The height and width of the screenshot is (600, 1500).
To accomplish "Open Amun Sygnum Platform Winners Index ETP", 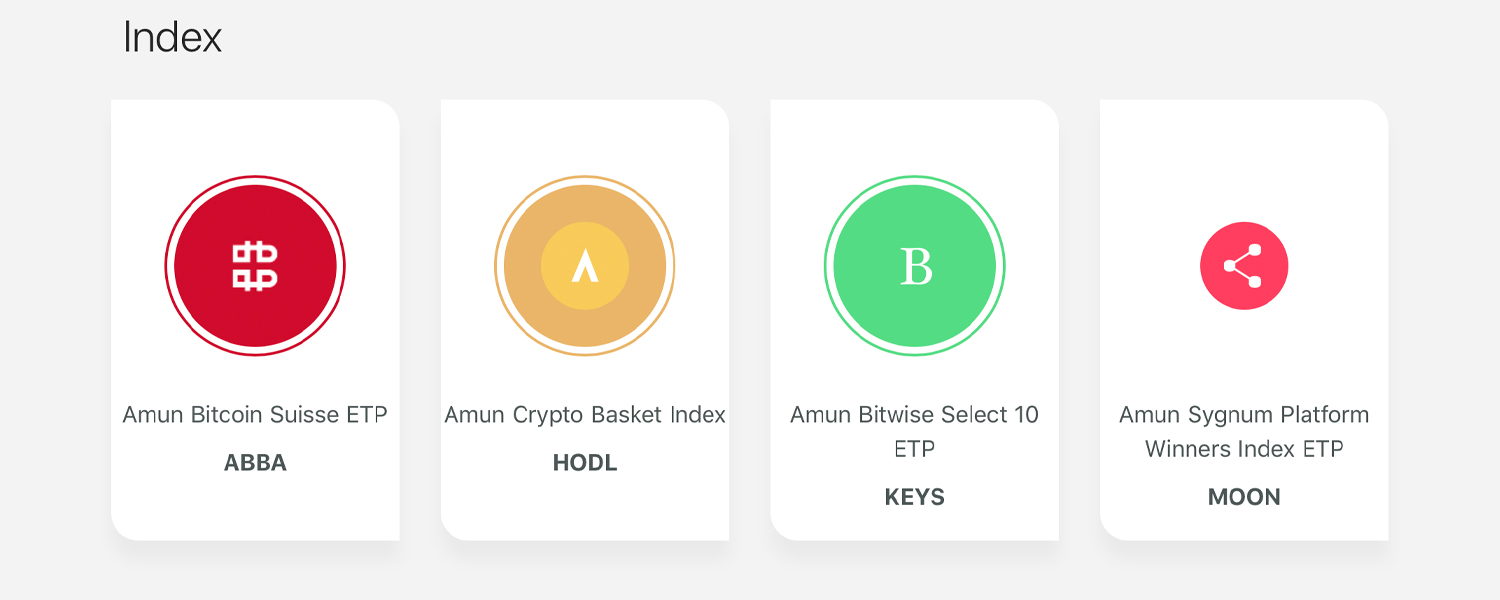I will (x=1244, y=431).
